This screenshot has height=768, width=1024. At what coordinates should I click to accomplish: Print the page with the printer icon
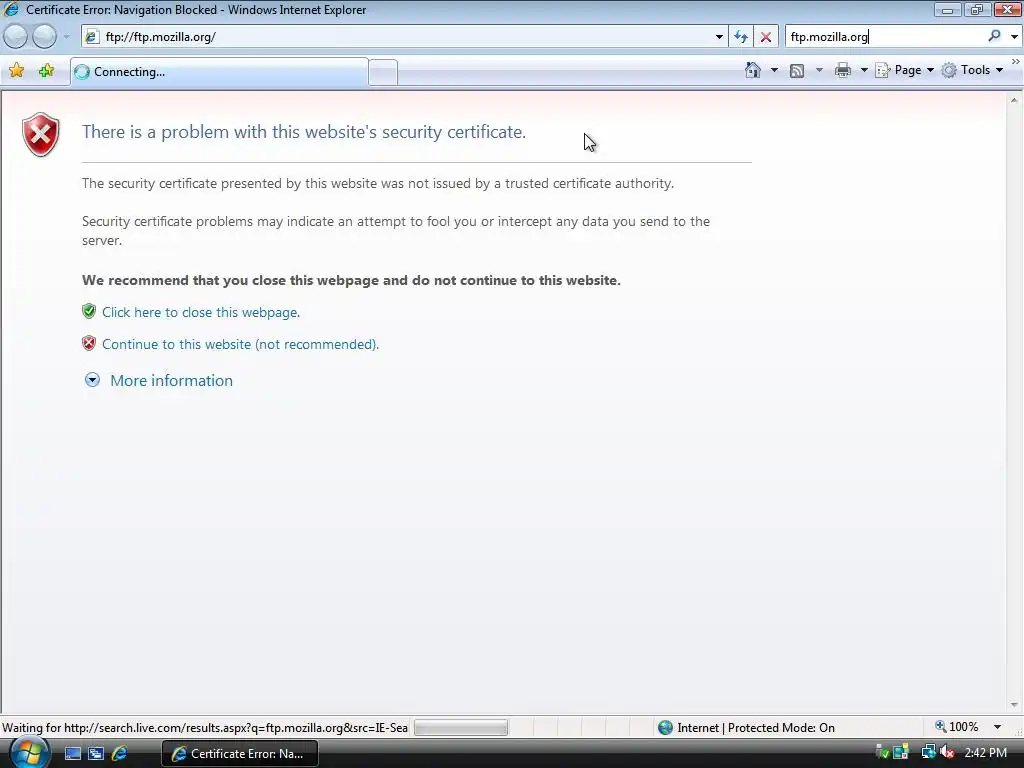(843, 70)
